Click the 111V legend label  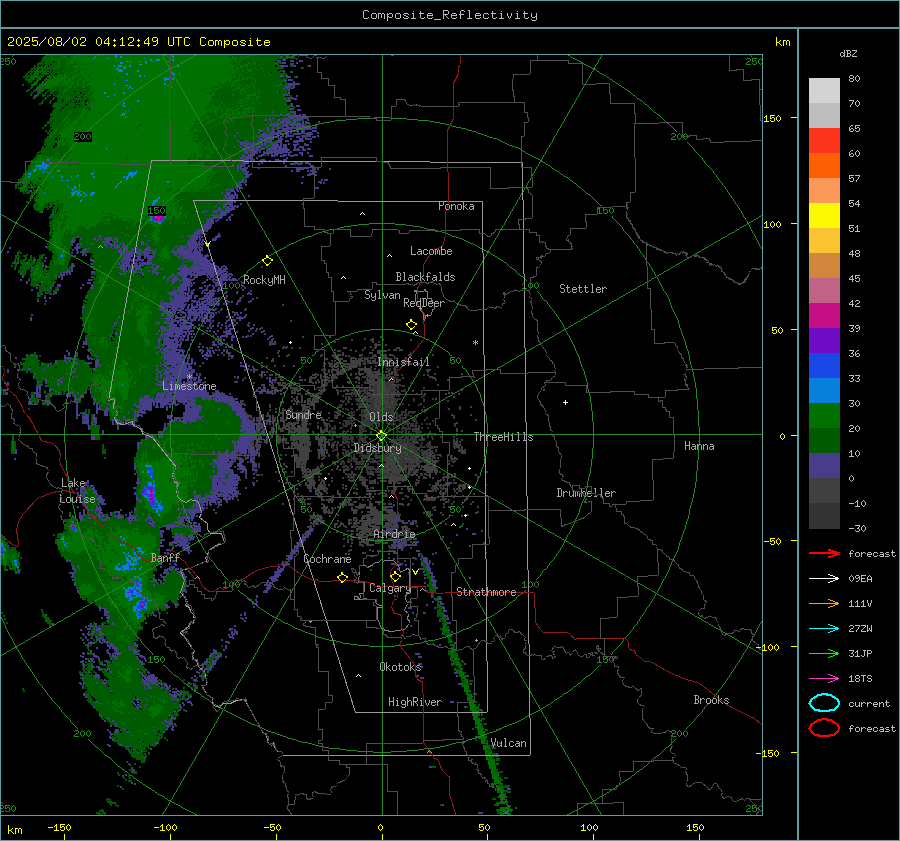[860, 603]
